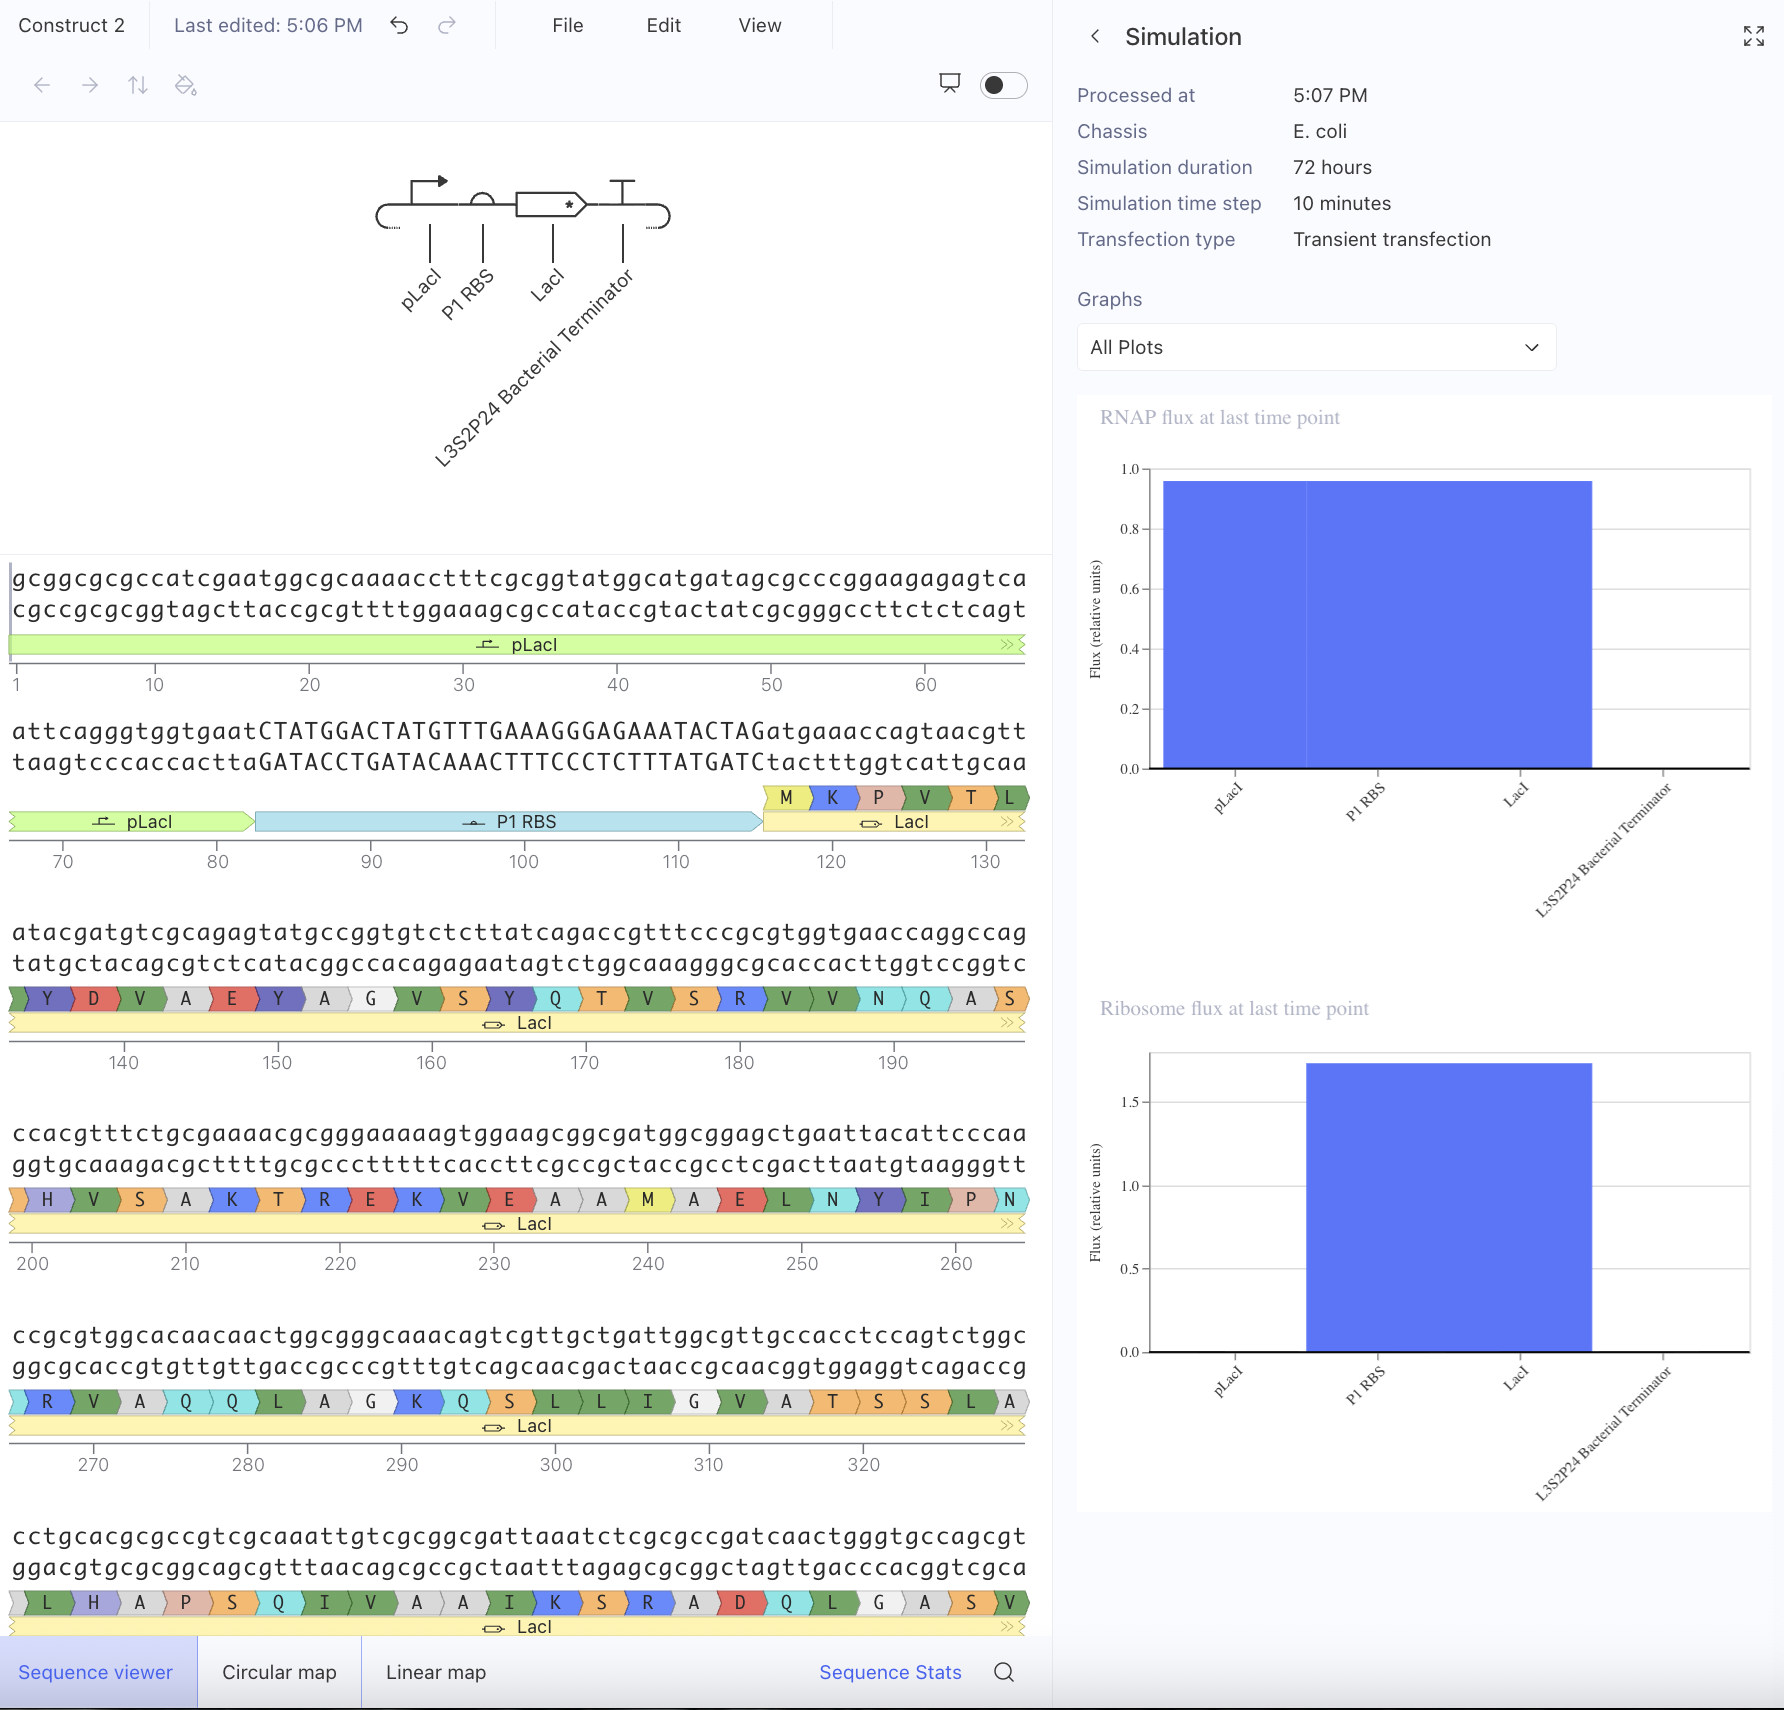Switch to Circular map tab

point(279,1672)
